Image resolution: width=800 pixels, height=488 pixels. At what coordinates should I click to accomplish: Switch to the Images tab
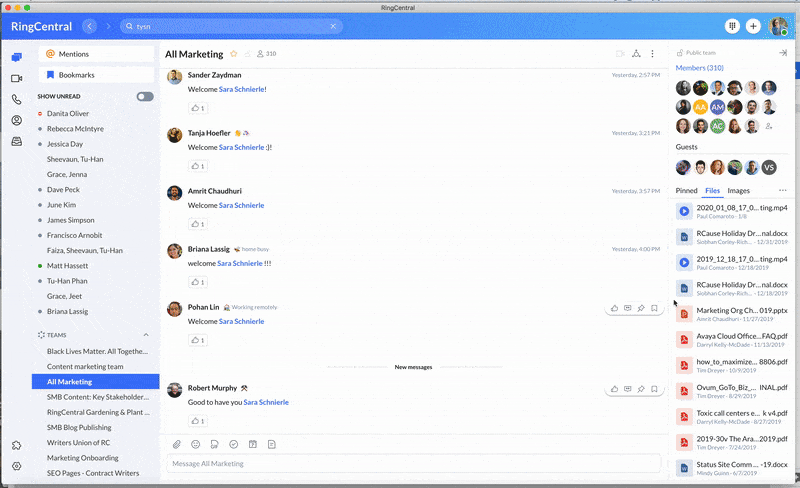click(x=738, y=190)
